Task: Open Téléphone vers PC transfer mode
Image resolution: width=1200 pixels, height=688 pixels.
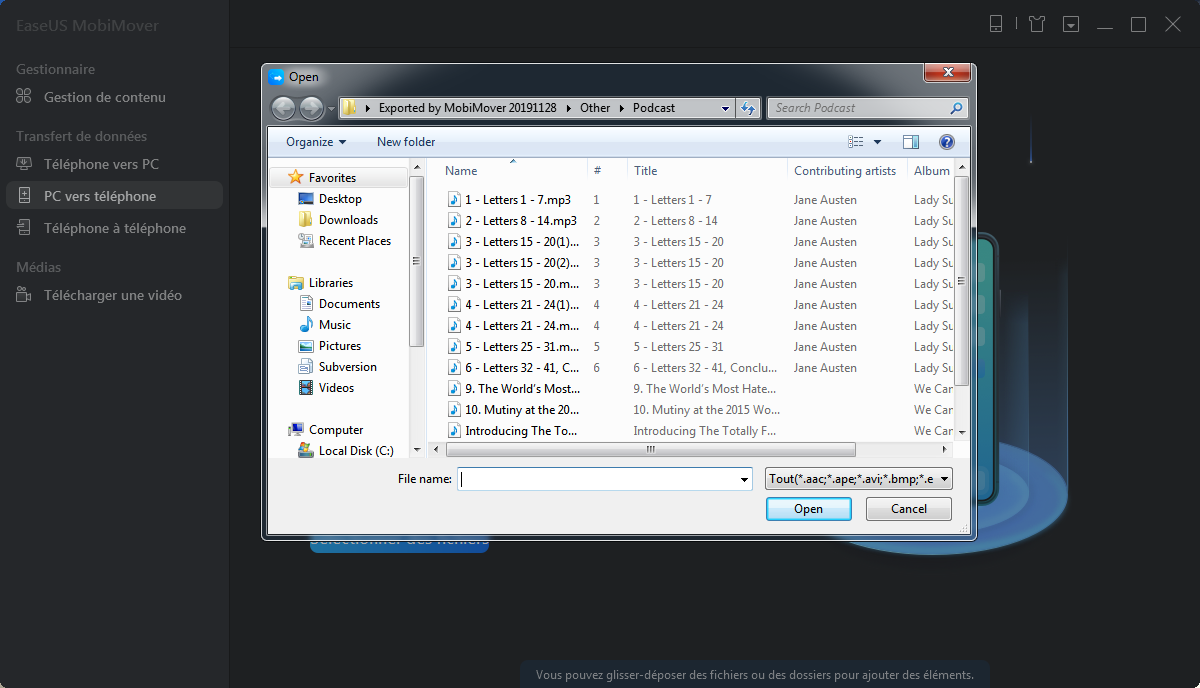Action: pyautogui.click(x=100, y=163)
